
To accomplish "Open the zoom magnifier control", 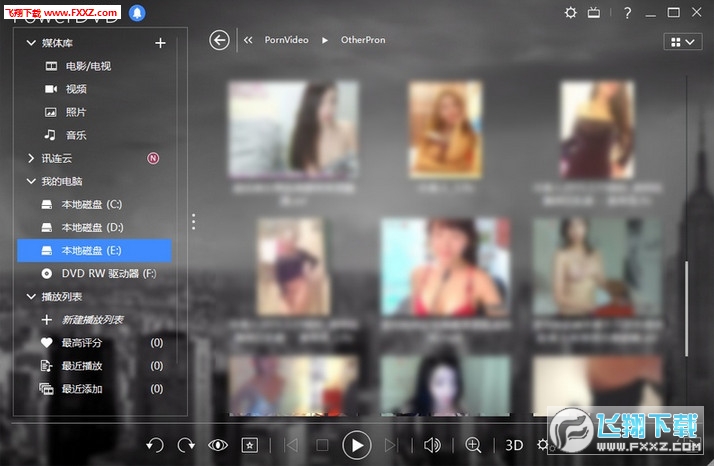I will pyautogui.click(x=473, y=445).
